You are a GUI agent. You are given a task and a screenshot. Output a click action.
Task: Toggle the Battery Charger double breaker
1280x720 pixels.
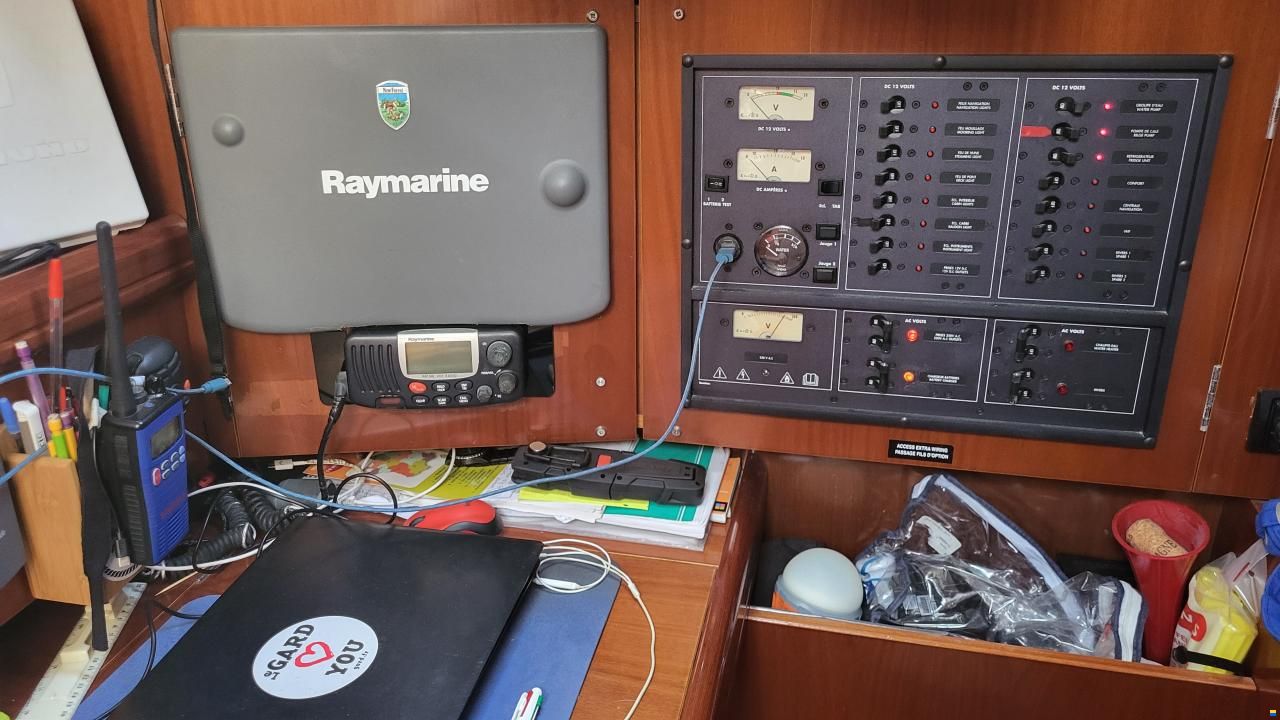[x=877, y=375]
